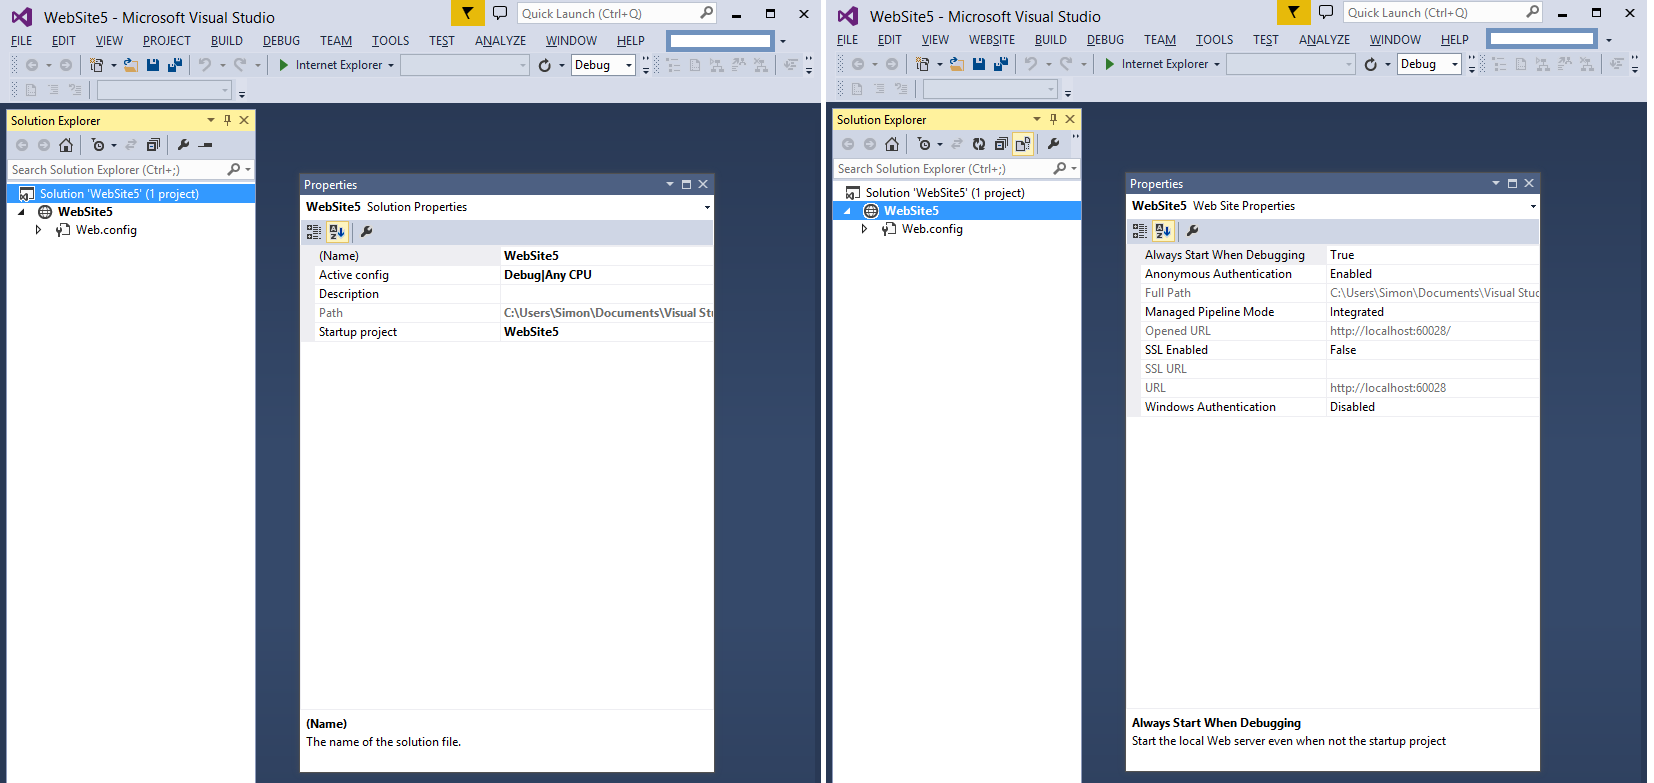This screenshot has height=783, width=1654.
Task: Open ANALYZE menu in left window
Action: 500,41
